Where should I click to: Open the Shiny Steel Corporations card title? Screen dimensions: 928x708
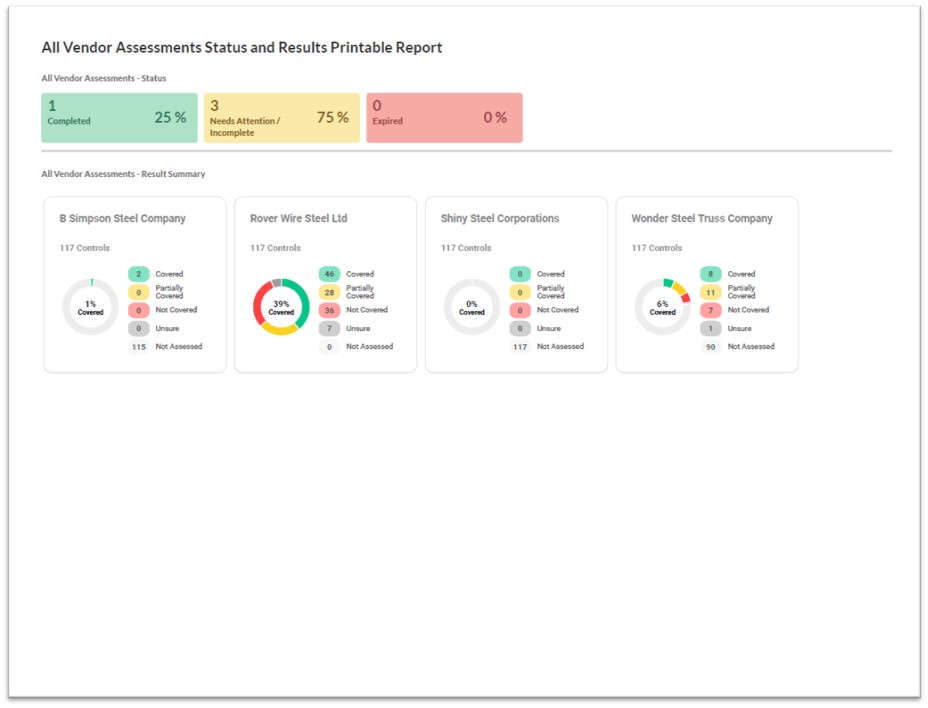pyautogui.click(x=500, y=218)
